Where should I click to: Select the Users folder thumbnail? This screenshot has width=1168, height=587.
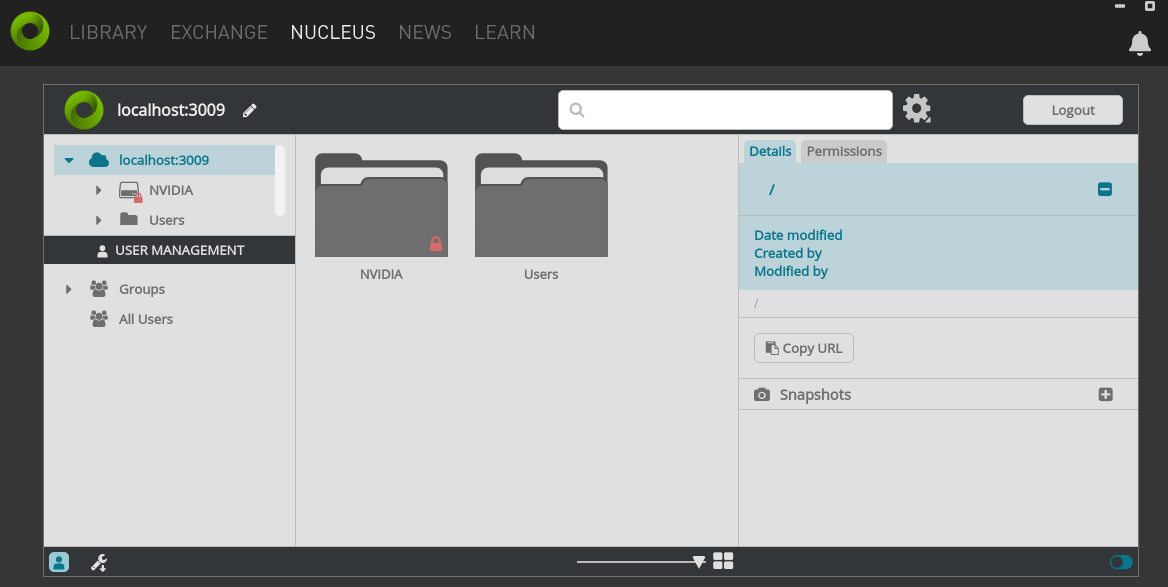pyautogui.click(x=542, y=205)
